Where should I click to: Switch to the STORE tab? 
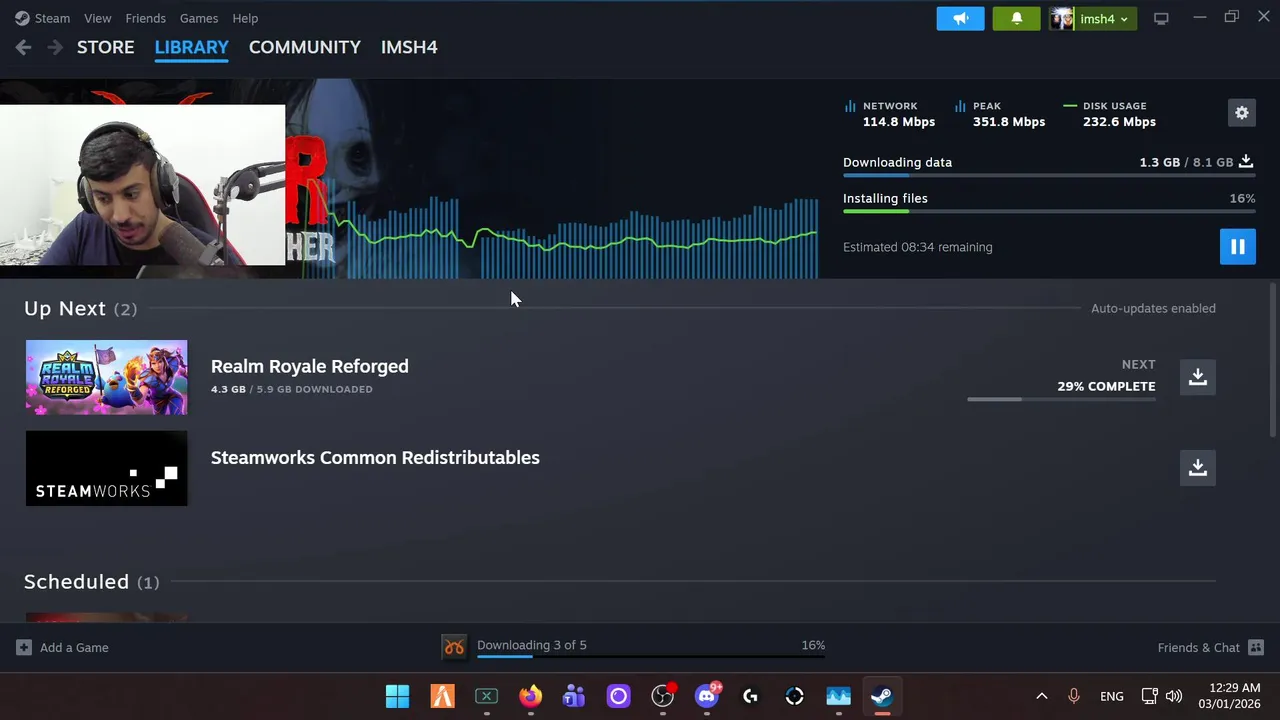coord(106,47)
